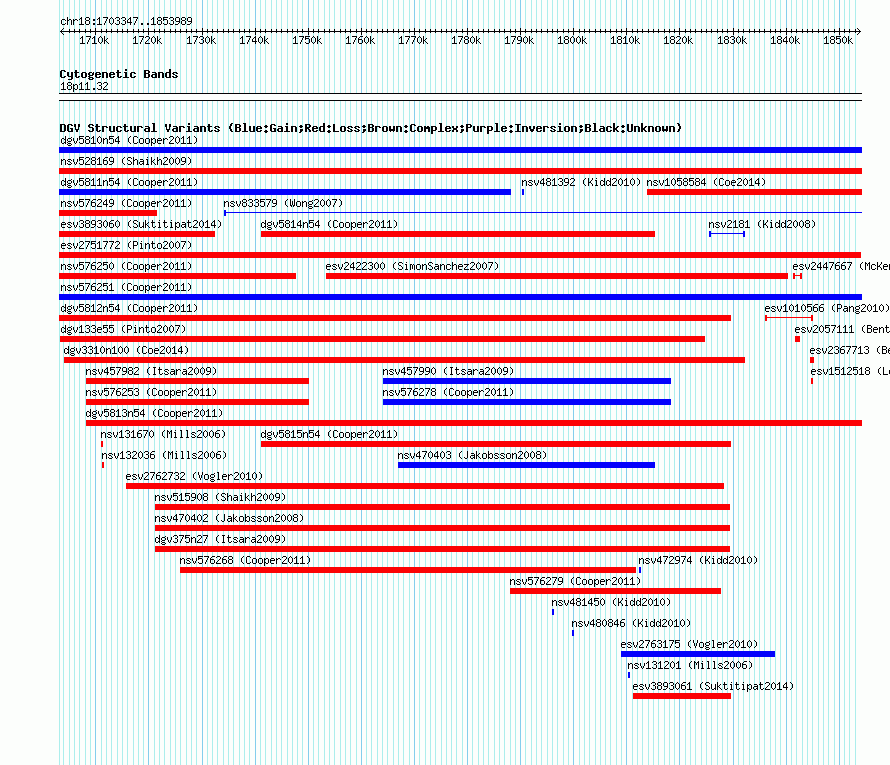Click nsv470403 (Jakobsson2008) label
This screenshot has width=890, height=765.
(x=472, y=455)
